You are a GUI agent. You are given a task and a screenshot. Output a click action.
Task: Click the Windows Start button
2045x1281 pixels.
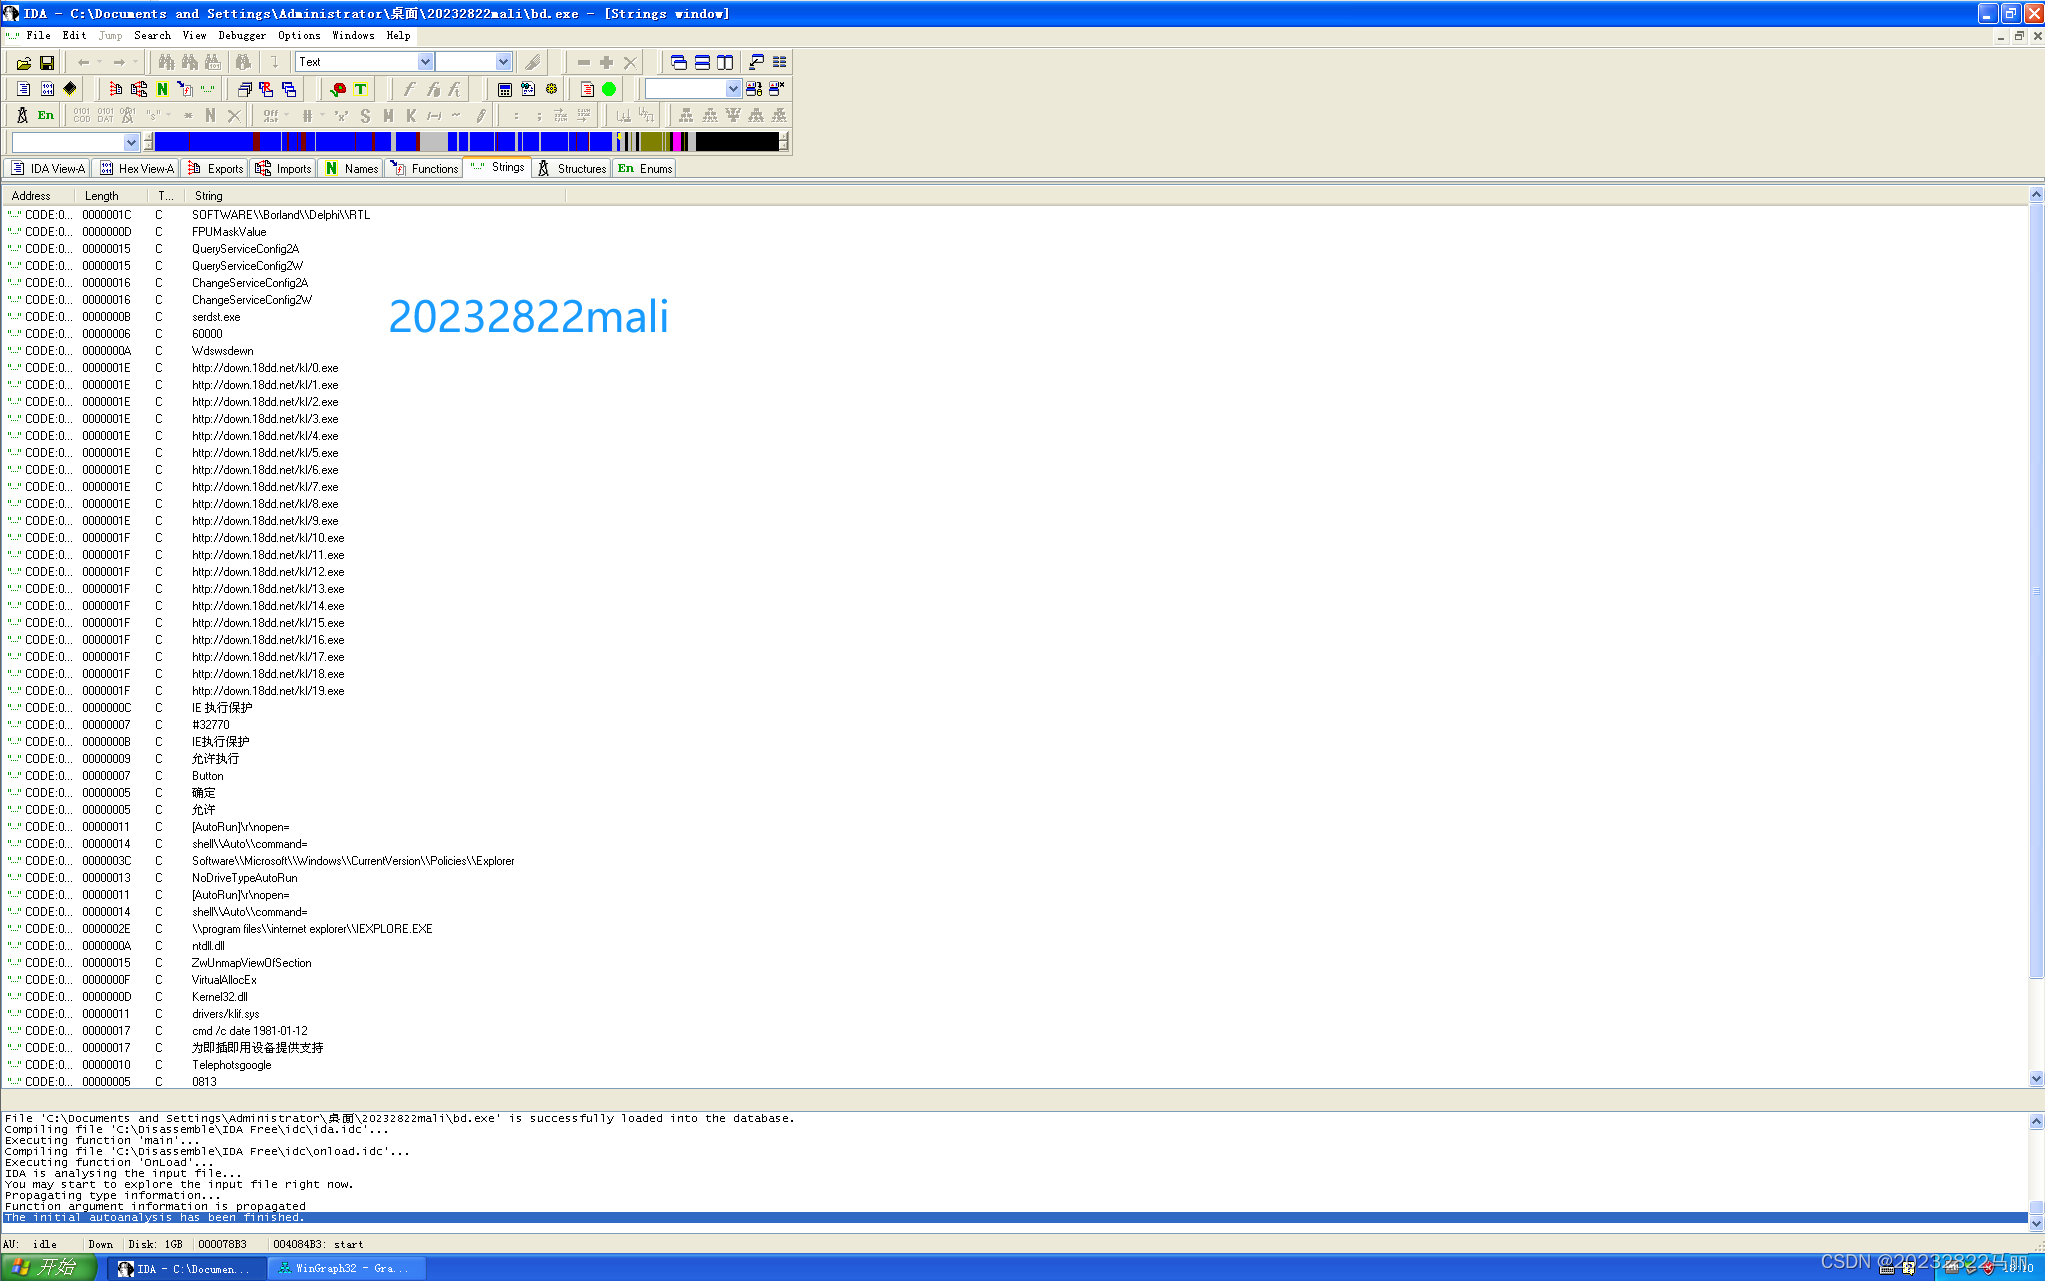tap(47, 1267)
